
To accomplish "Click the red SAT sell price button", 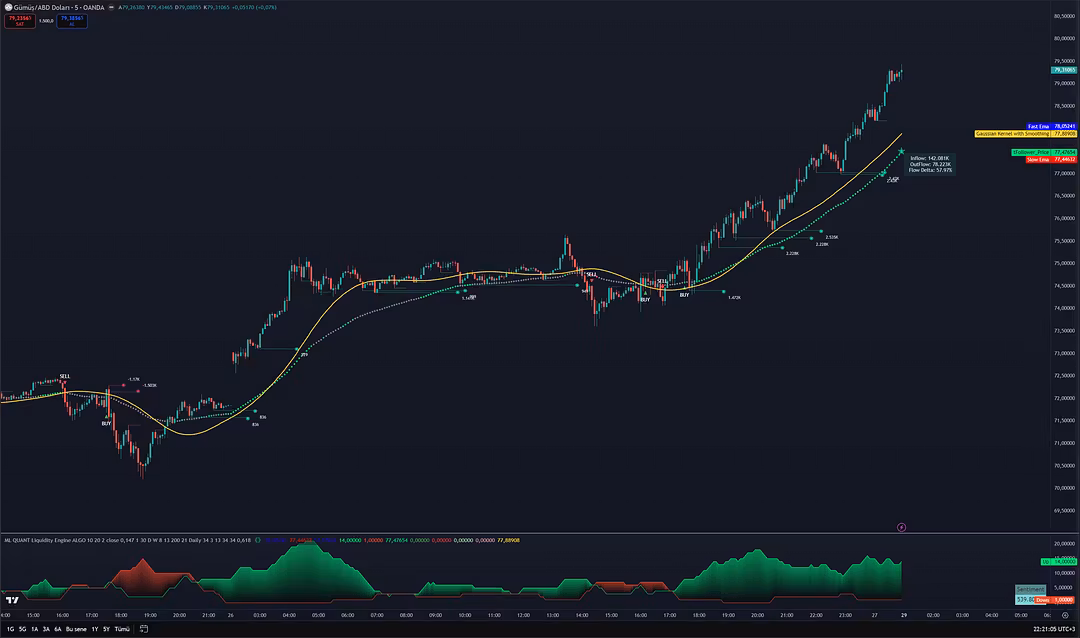I will [x=15, y=20].
